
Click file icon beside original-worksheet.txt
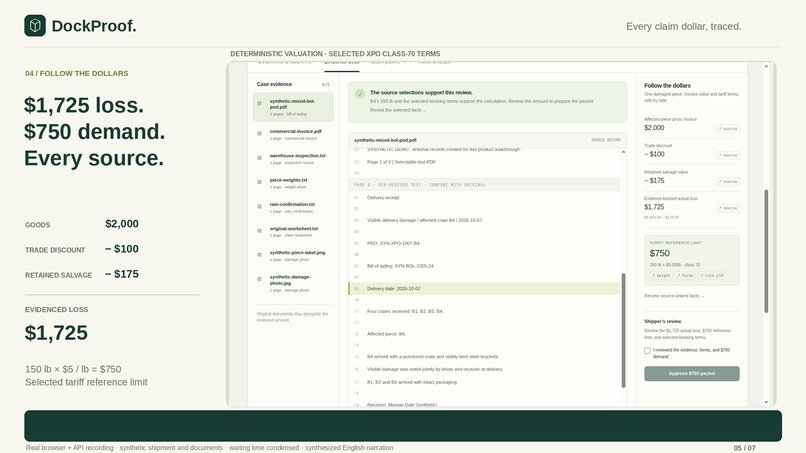click(x=260, y=230)
